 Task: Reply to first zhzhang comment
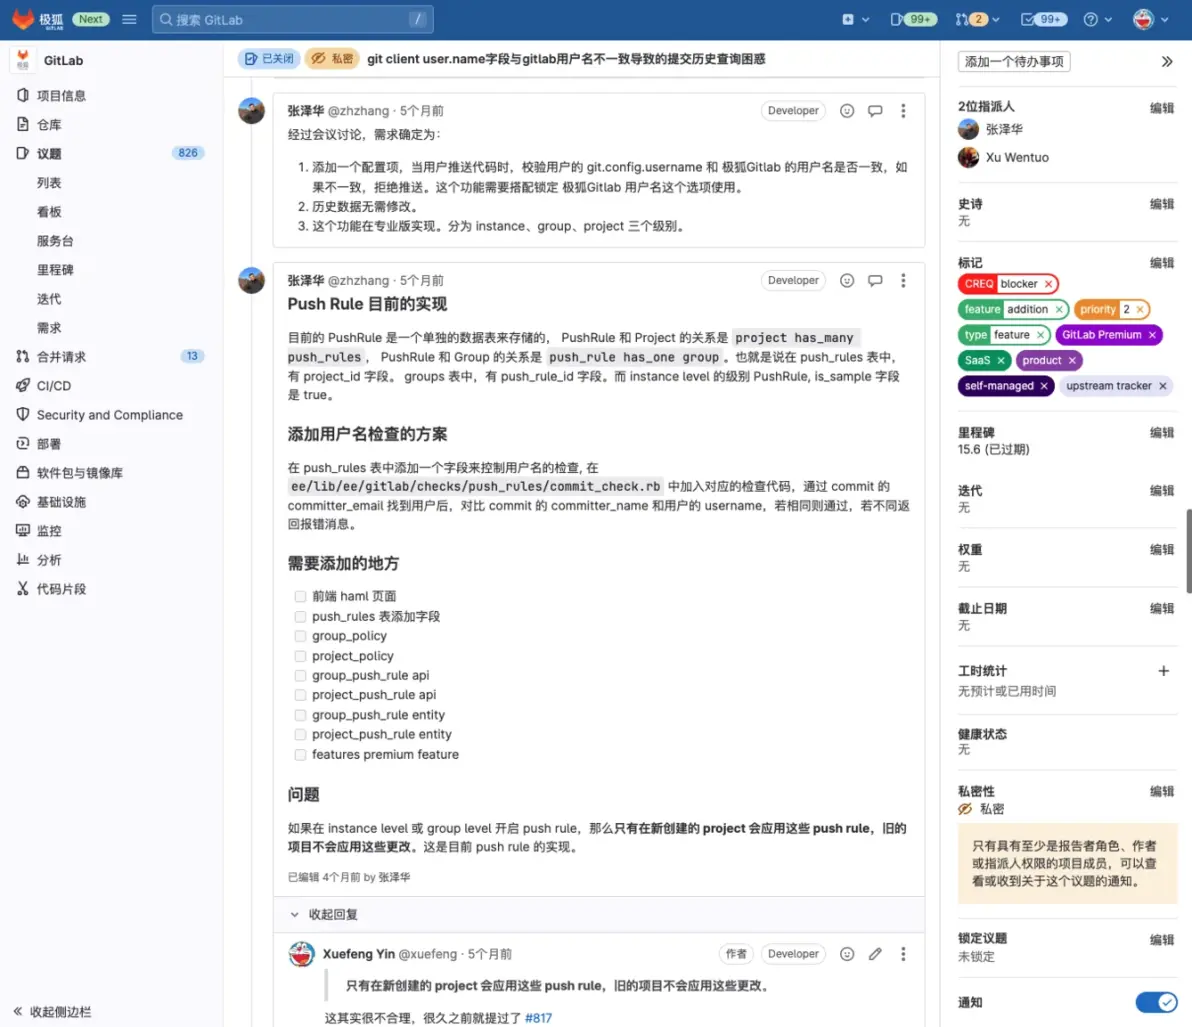pos(875,111)
